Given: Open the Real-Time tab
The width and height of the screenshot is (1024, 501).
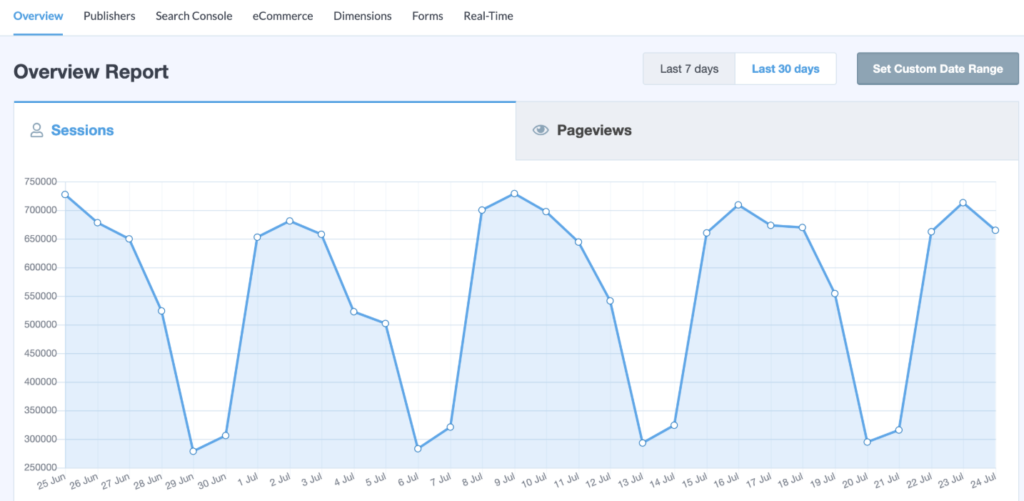Looking at the screenshot, I should [488, 16].
